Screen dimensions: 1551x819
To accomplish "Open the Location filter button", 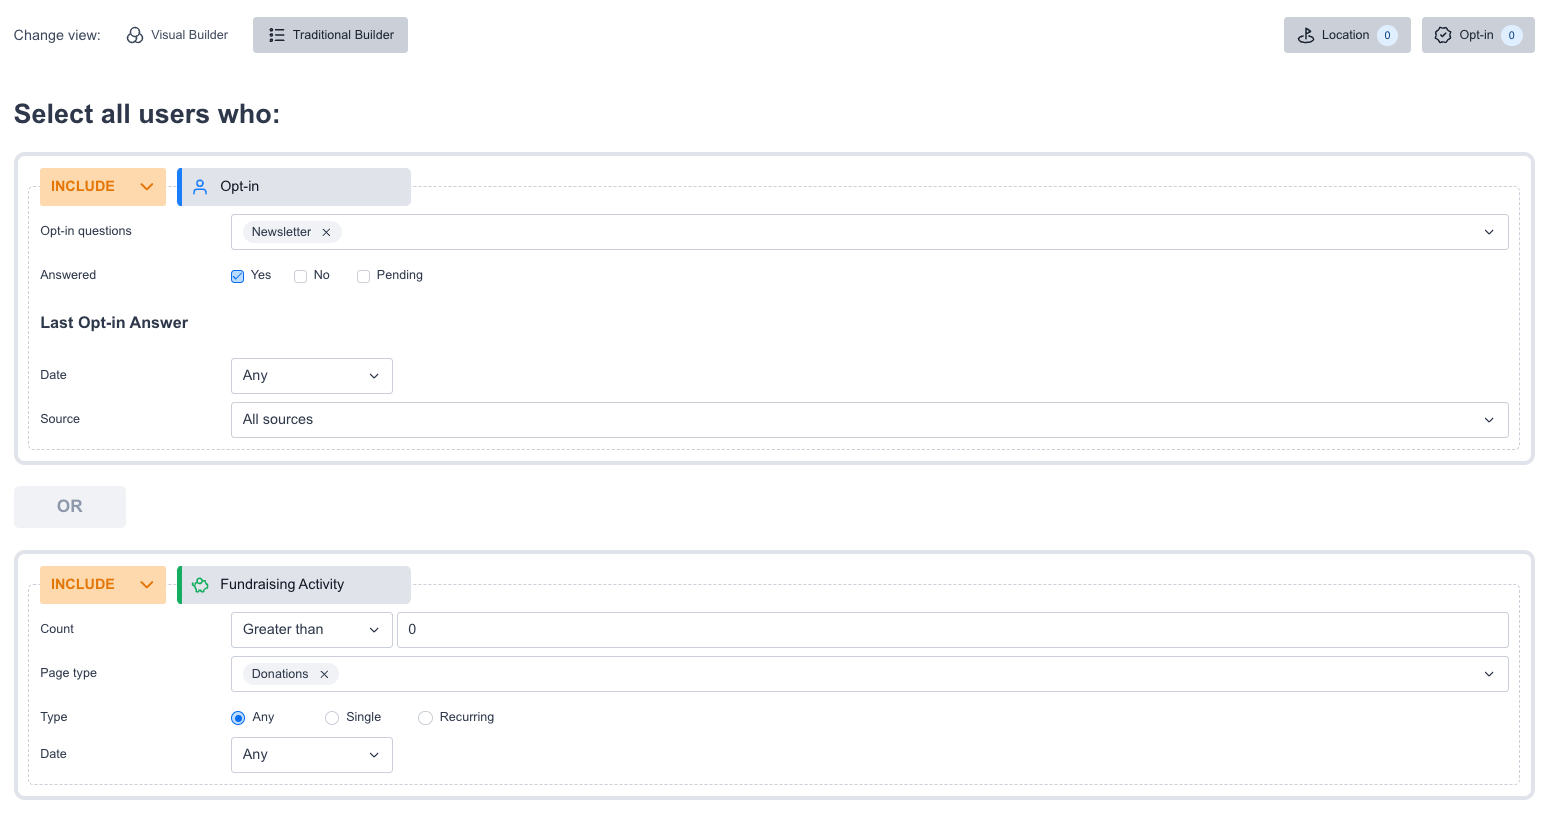I will click(1346, 35).
